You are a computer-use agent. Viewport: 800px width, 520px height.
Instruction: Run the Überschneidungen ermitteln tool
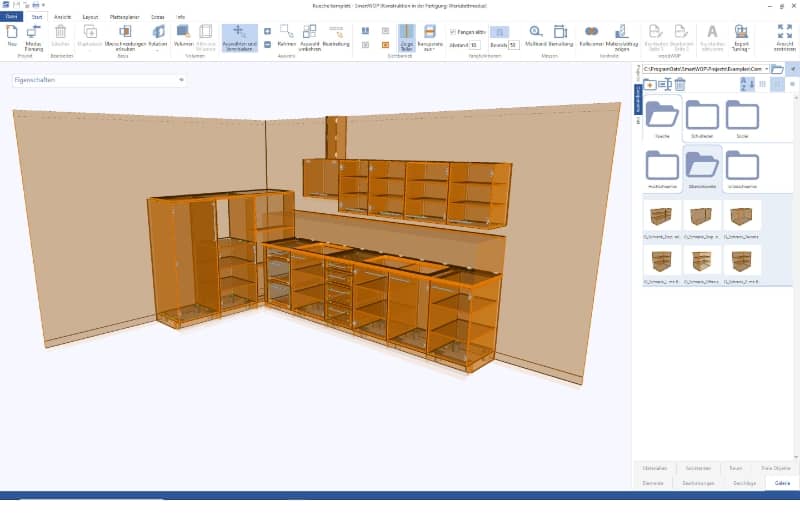125,38
